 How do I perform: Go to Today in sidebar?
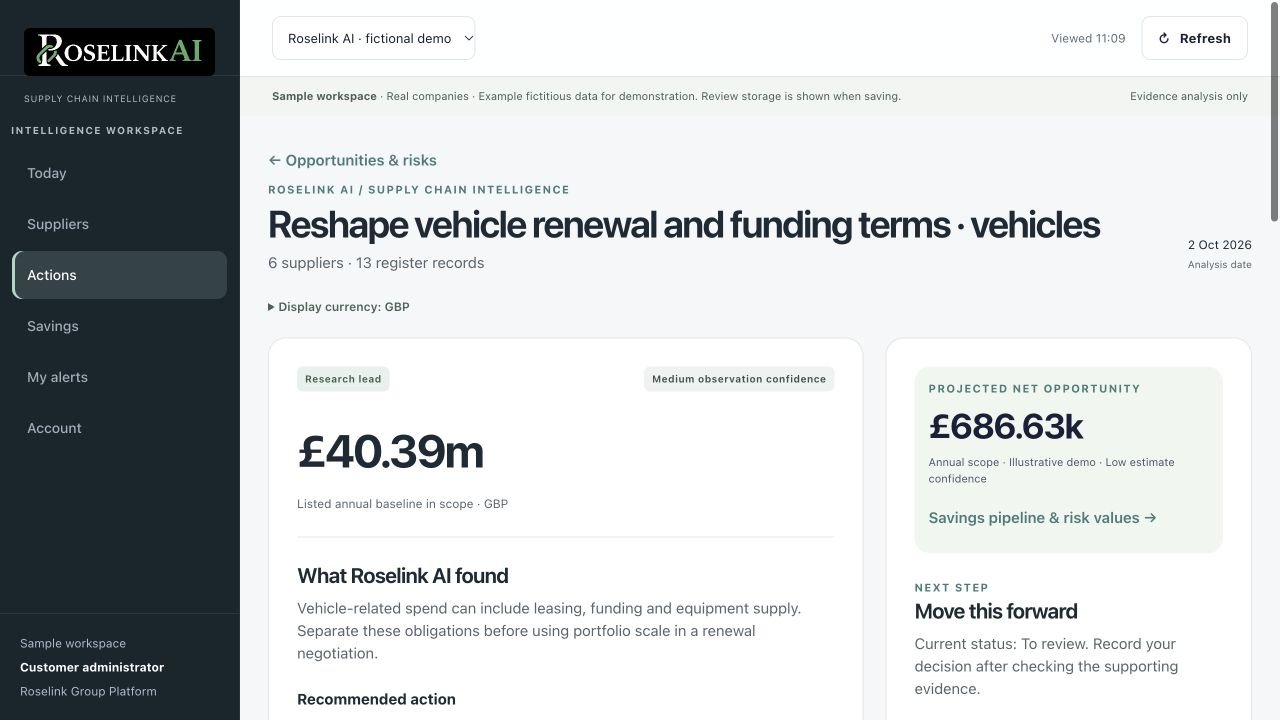click(x=119, y=173)
